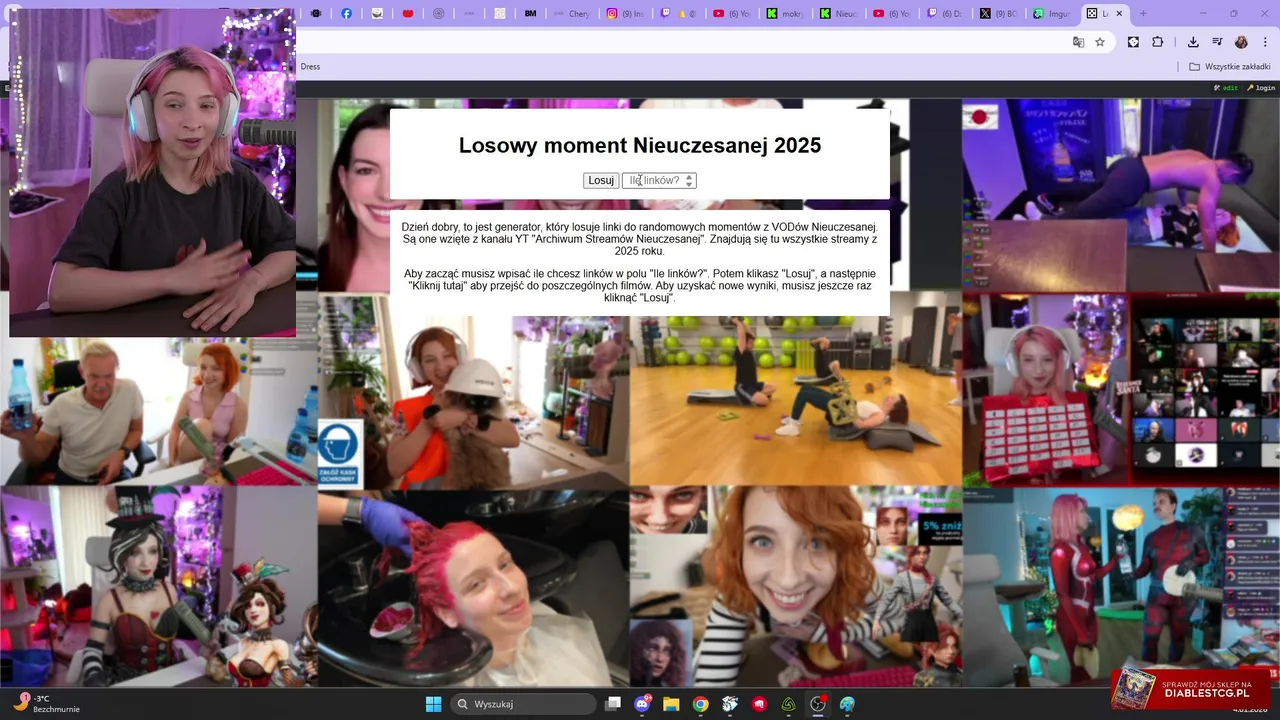Open the BM browser tab
The width and height of the screenshot is (1280, 720).
530,14
